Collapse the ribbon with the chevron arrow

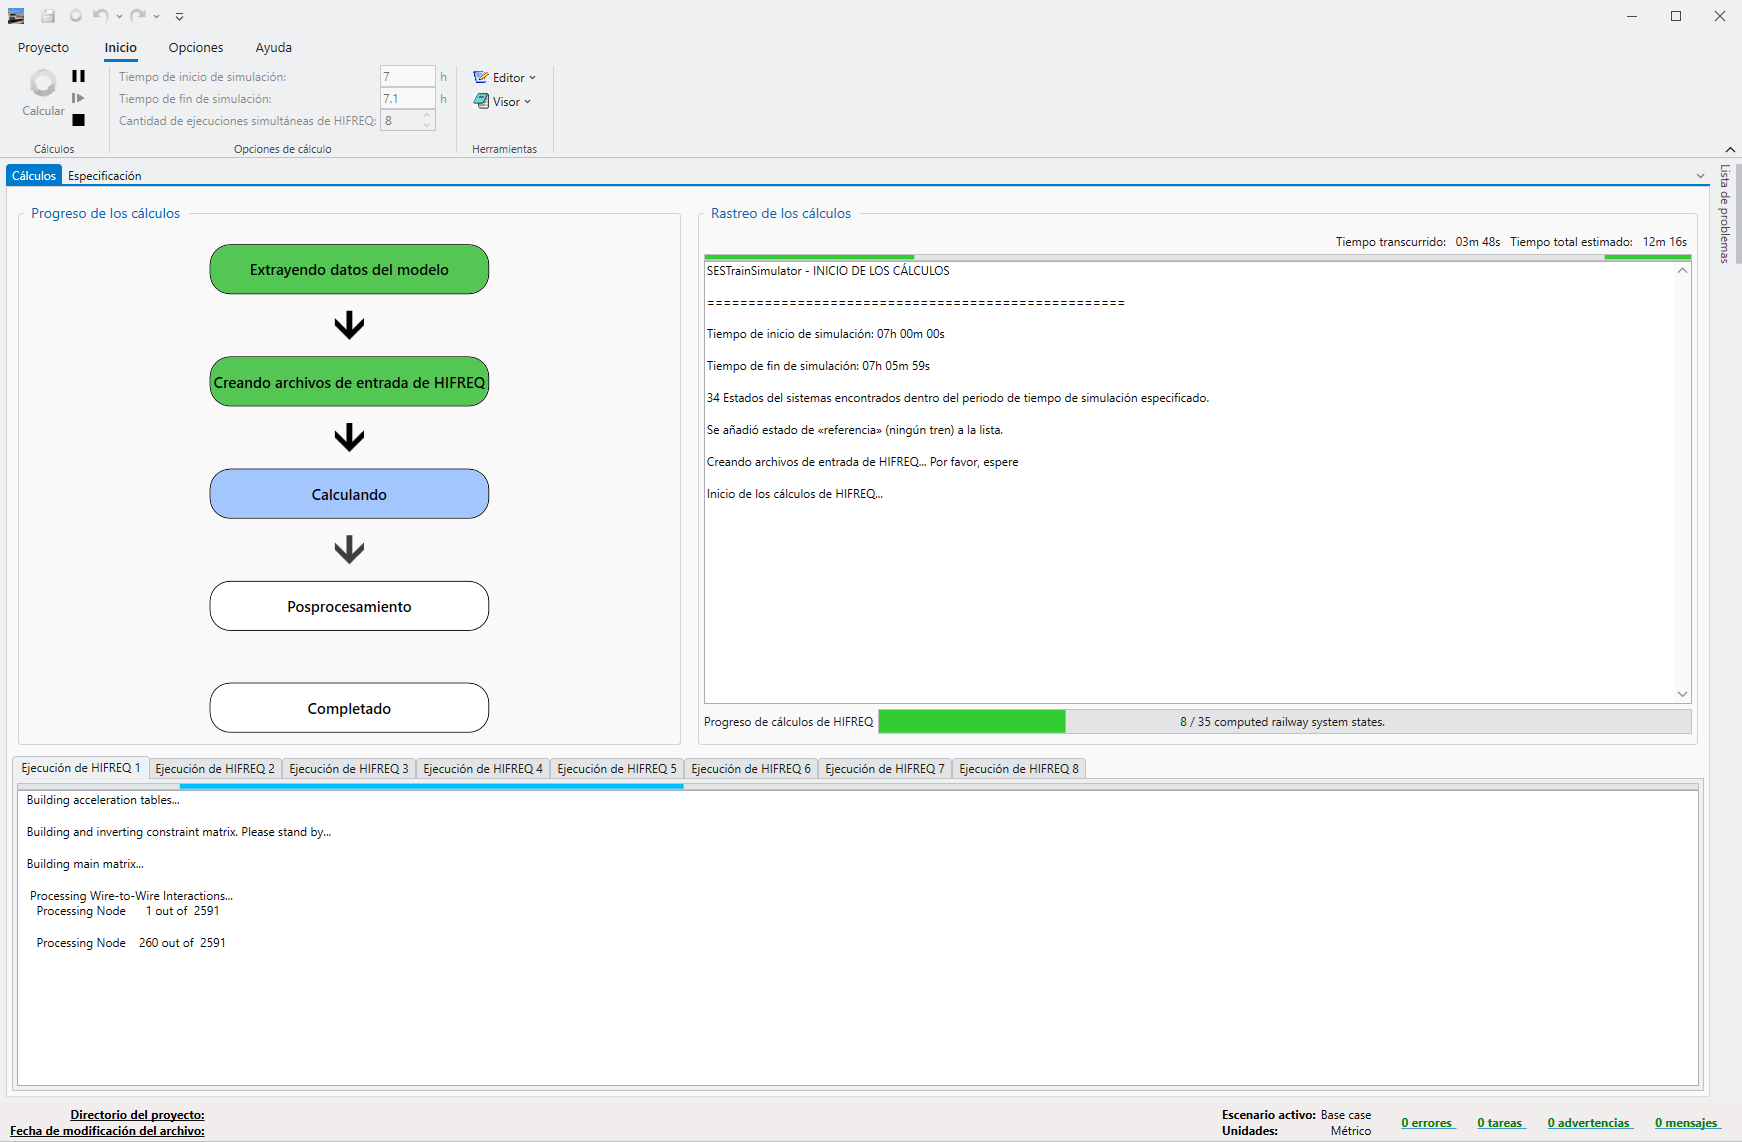tap(1730, 149)
